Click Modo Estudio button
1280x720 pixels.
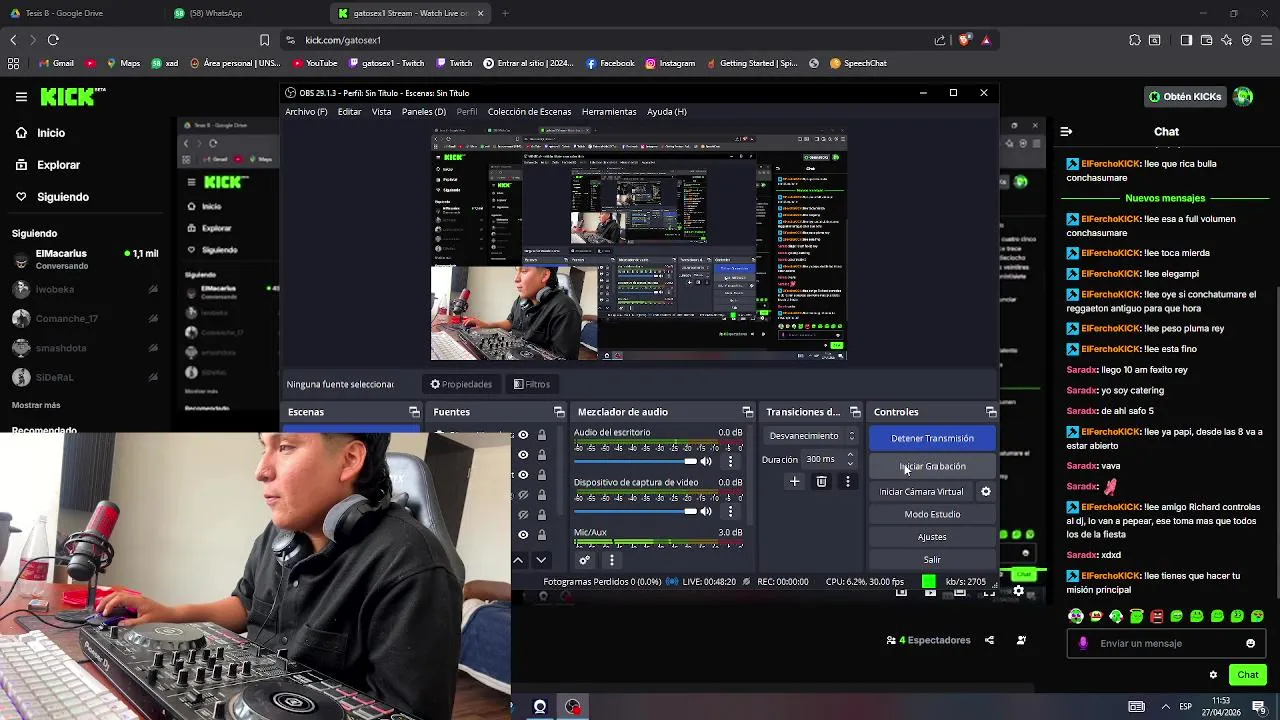point(932,514)
